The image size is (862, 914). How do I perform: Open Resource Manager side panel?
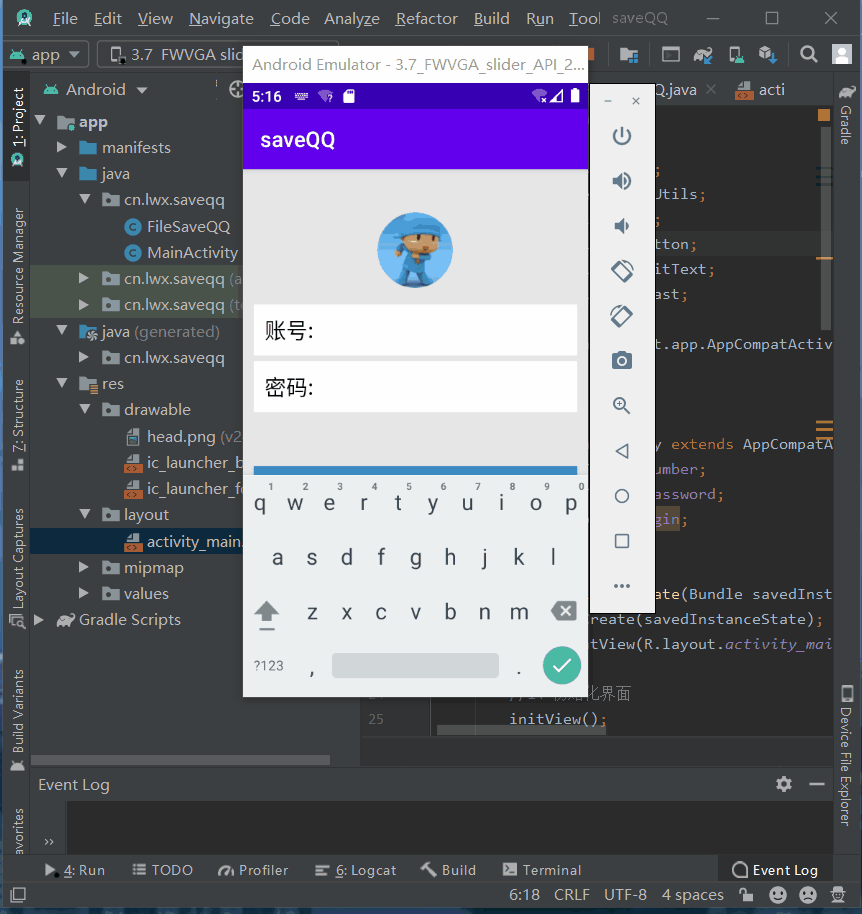[17, 276]
